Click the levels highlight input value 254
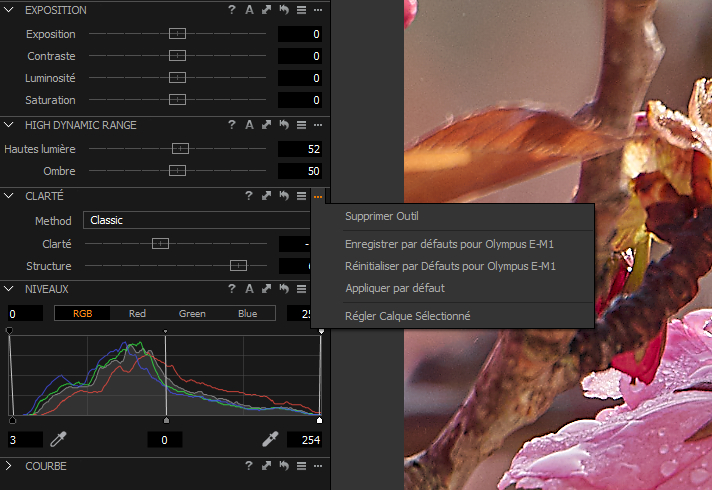Image resolution: width=712 pixels, height=490 pixels. tap(304, 440)
